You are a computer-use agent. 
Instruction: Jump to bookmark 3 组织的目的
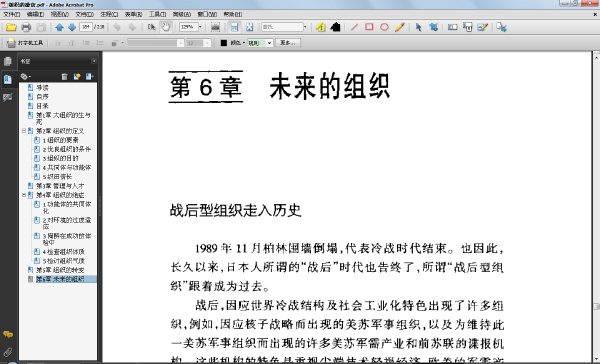(x=60, y=158)
